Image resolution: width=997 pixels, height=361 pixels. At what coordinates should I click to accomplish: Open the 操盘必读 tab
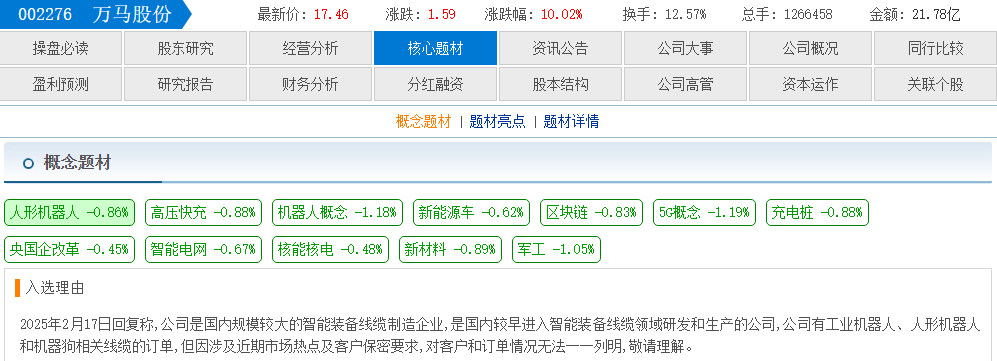click(x=60, y=48)
